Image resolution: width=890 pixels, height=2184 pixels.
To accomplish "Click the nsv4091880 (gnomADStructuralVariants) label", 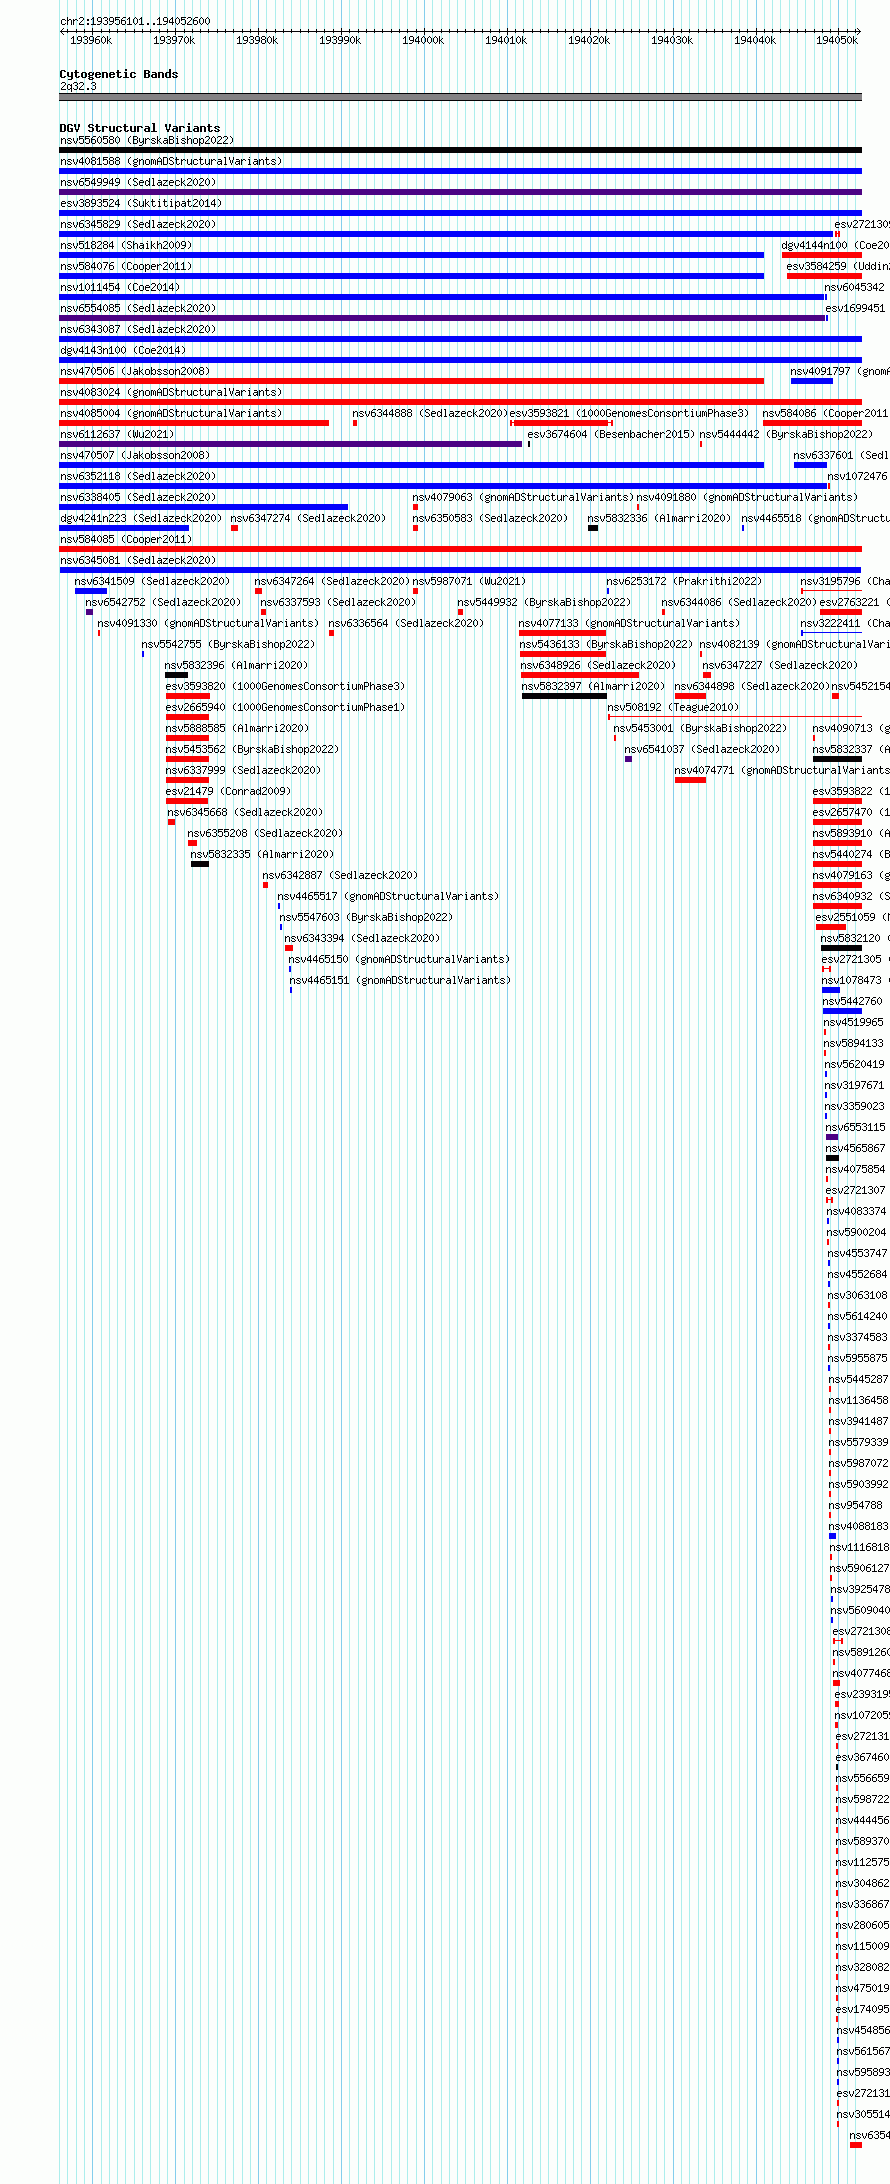I will pos(747,497).
